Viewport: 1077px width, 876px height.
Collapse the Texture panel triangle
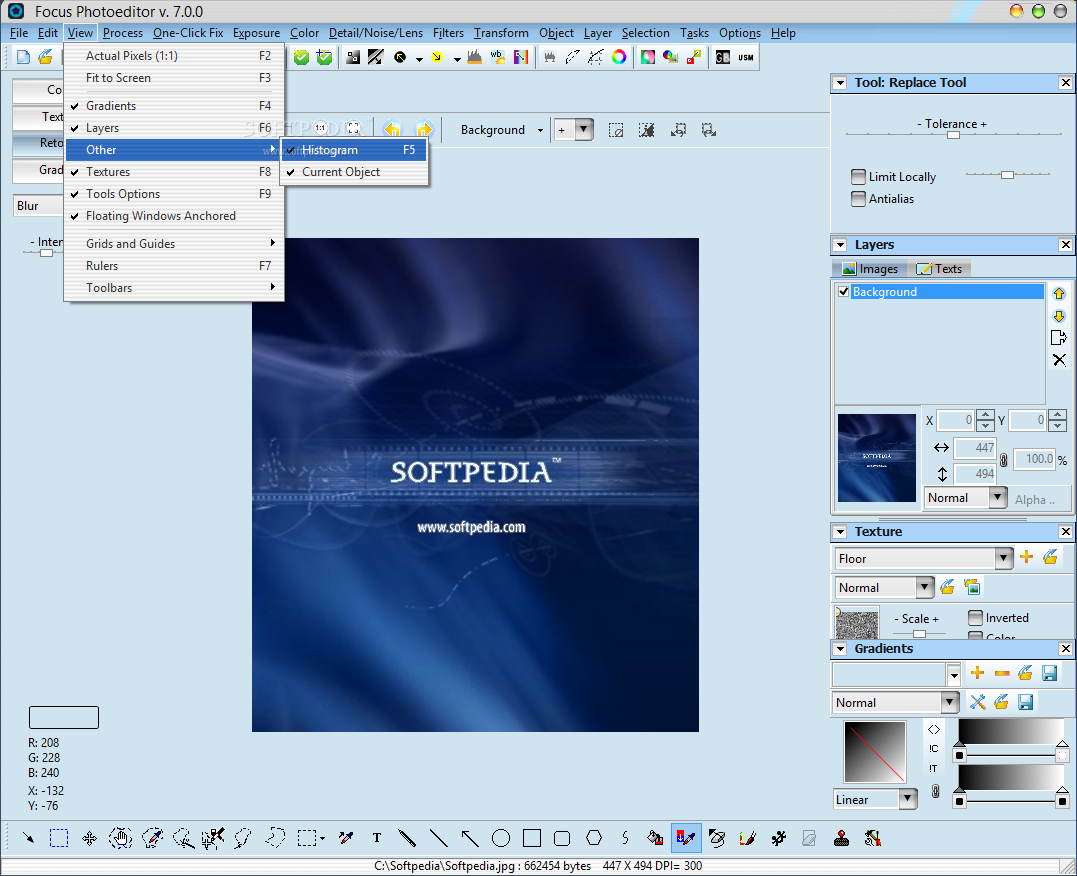pos(839,532)
